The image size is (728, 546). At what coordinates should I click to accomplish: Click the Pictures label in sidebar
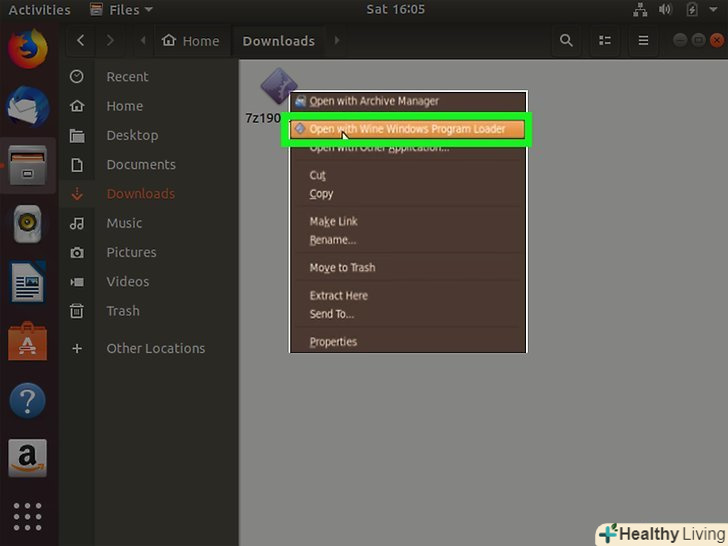tap(131, 252)
